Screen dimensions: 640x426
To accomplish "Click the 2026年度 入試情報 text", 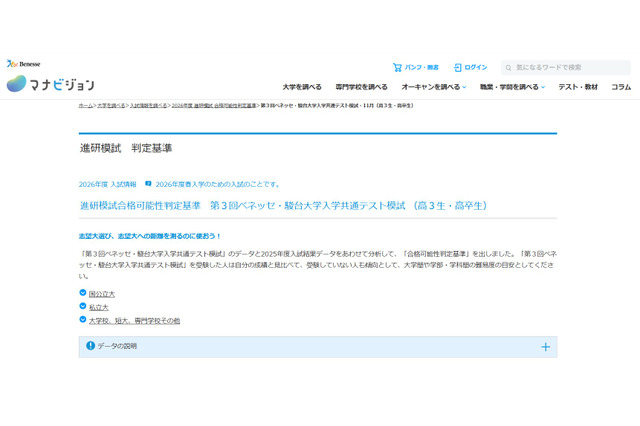I will tap(107, 184).
